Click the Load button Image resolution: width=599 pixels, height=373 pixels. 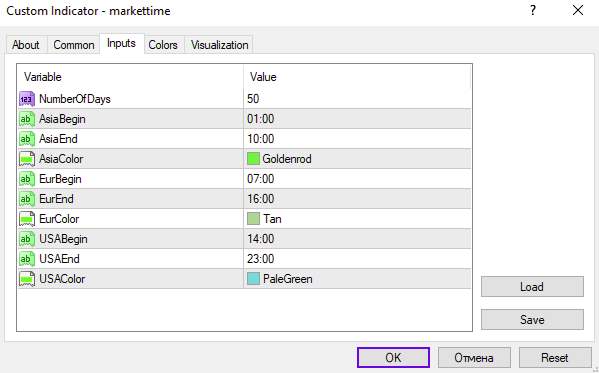coord(532,287)
